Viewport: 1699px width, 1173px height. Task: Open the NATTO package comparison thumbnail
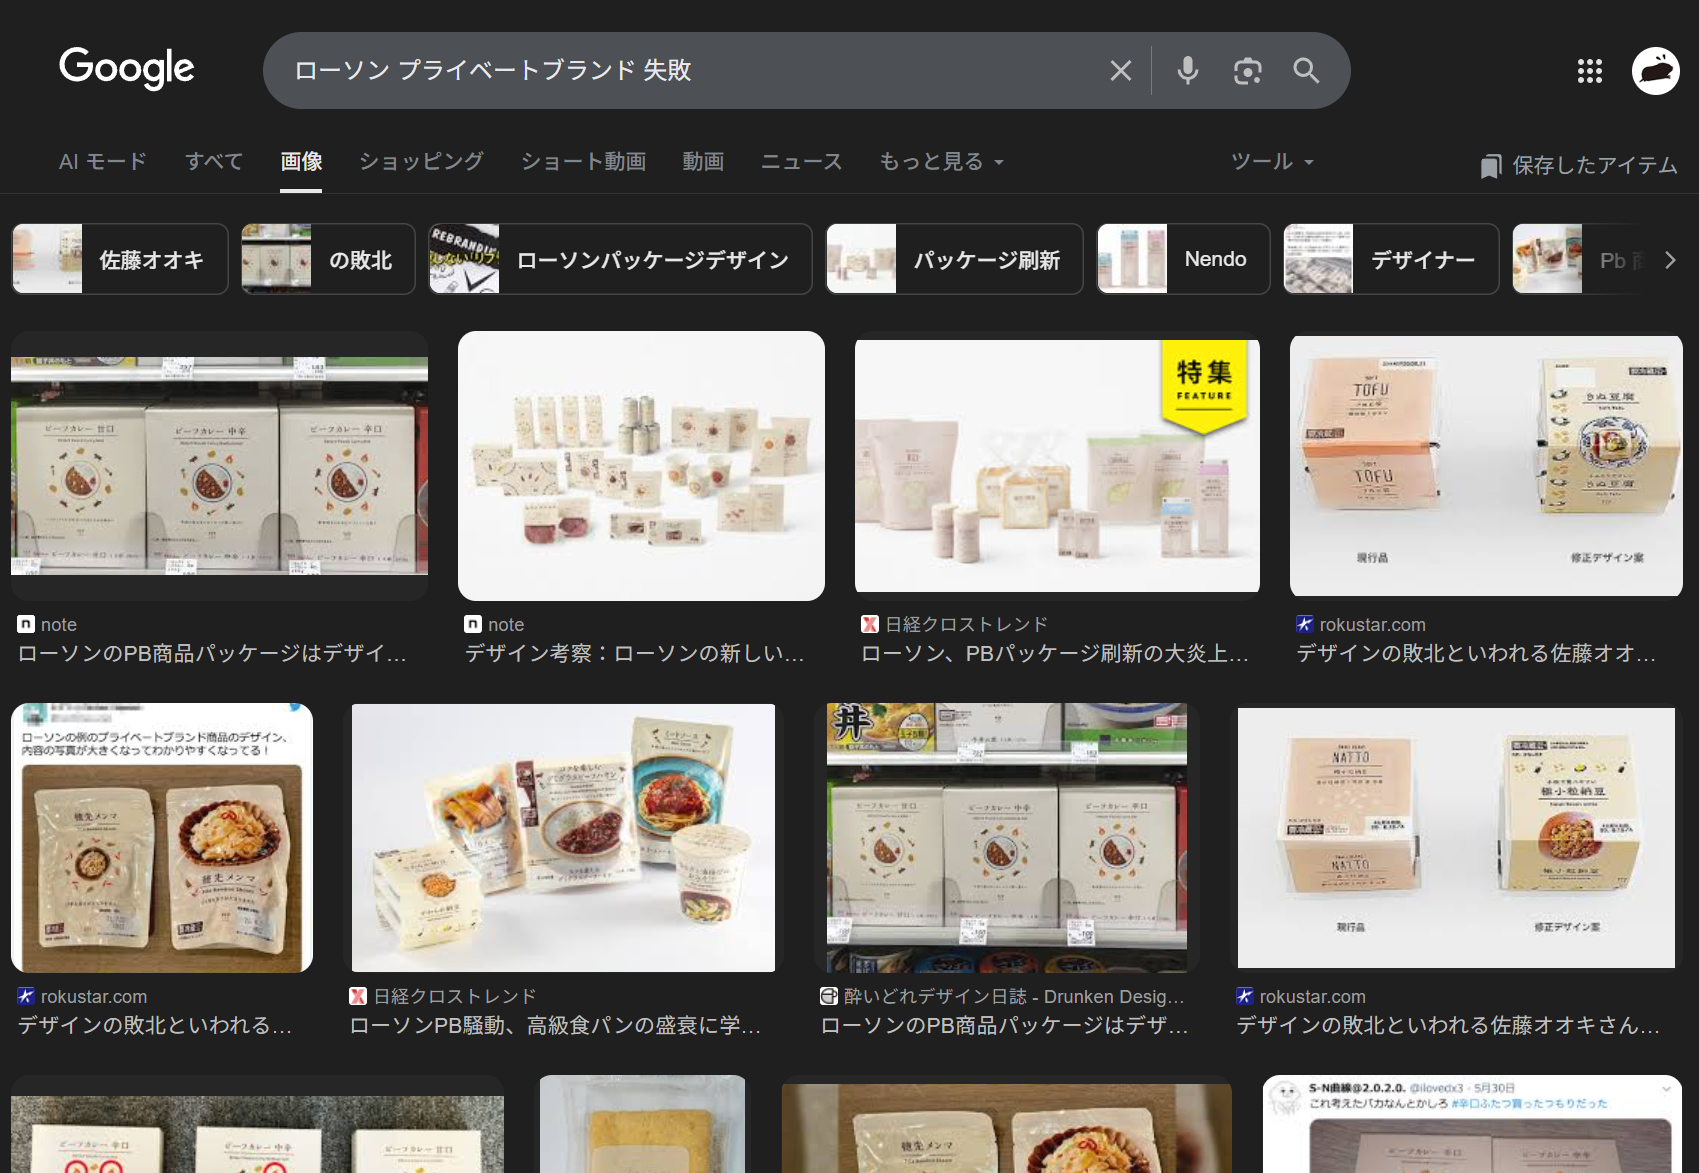(1456, 838)
